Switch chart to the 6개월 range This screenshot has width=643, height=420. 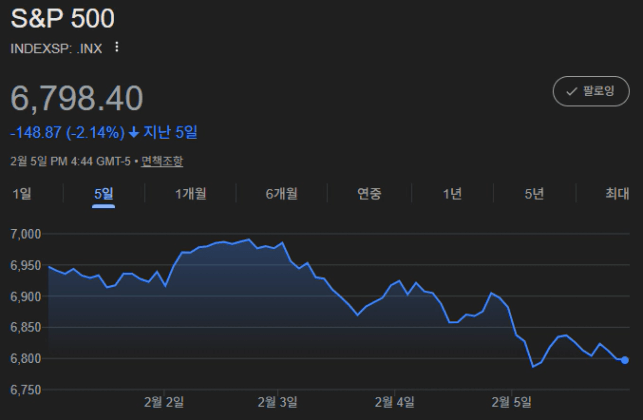click(x=282, y=193)
